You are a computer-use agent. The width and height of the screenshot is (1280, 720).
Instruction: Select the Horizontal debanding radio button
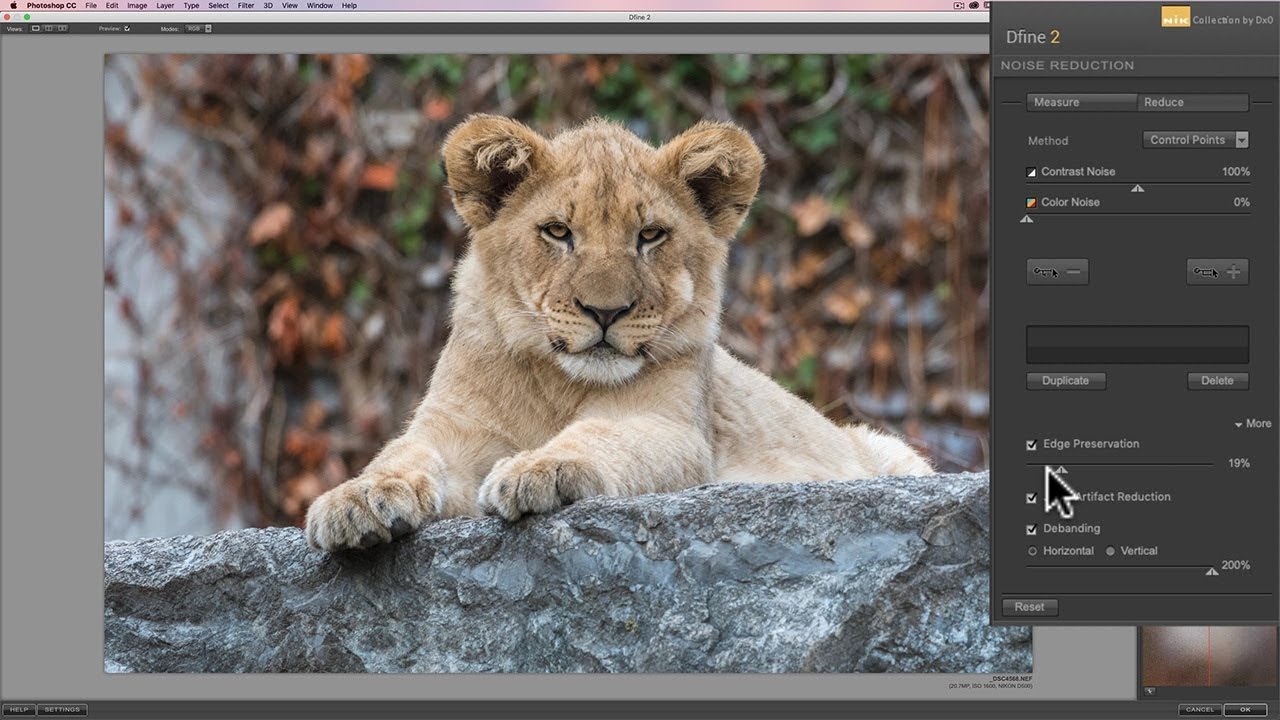coord(1033,551)
